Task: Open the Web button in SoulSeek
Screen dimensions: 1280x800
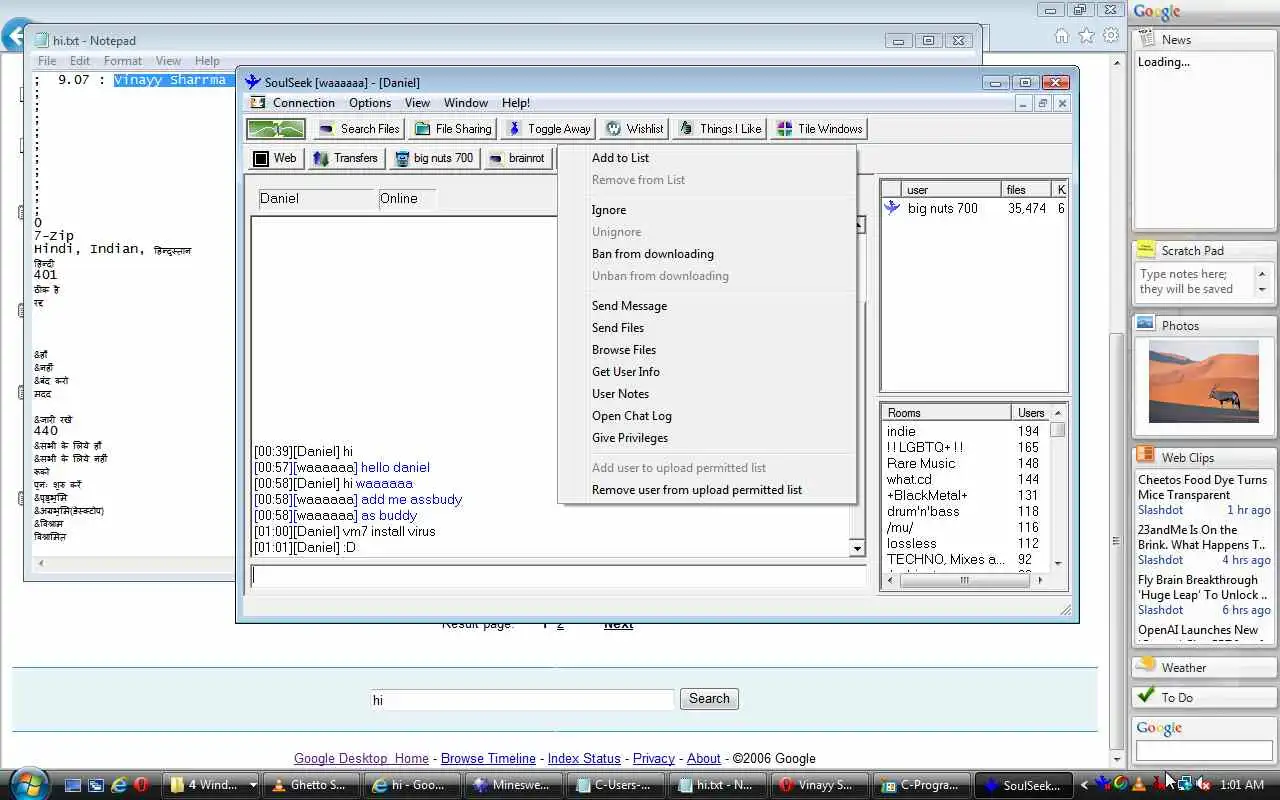Action: pyautogui.click(x=275, y=158)
